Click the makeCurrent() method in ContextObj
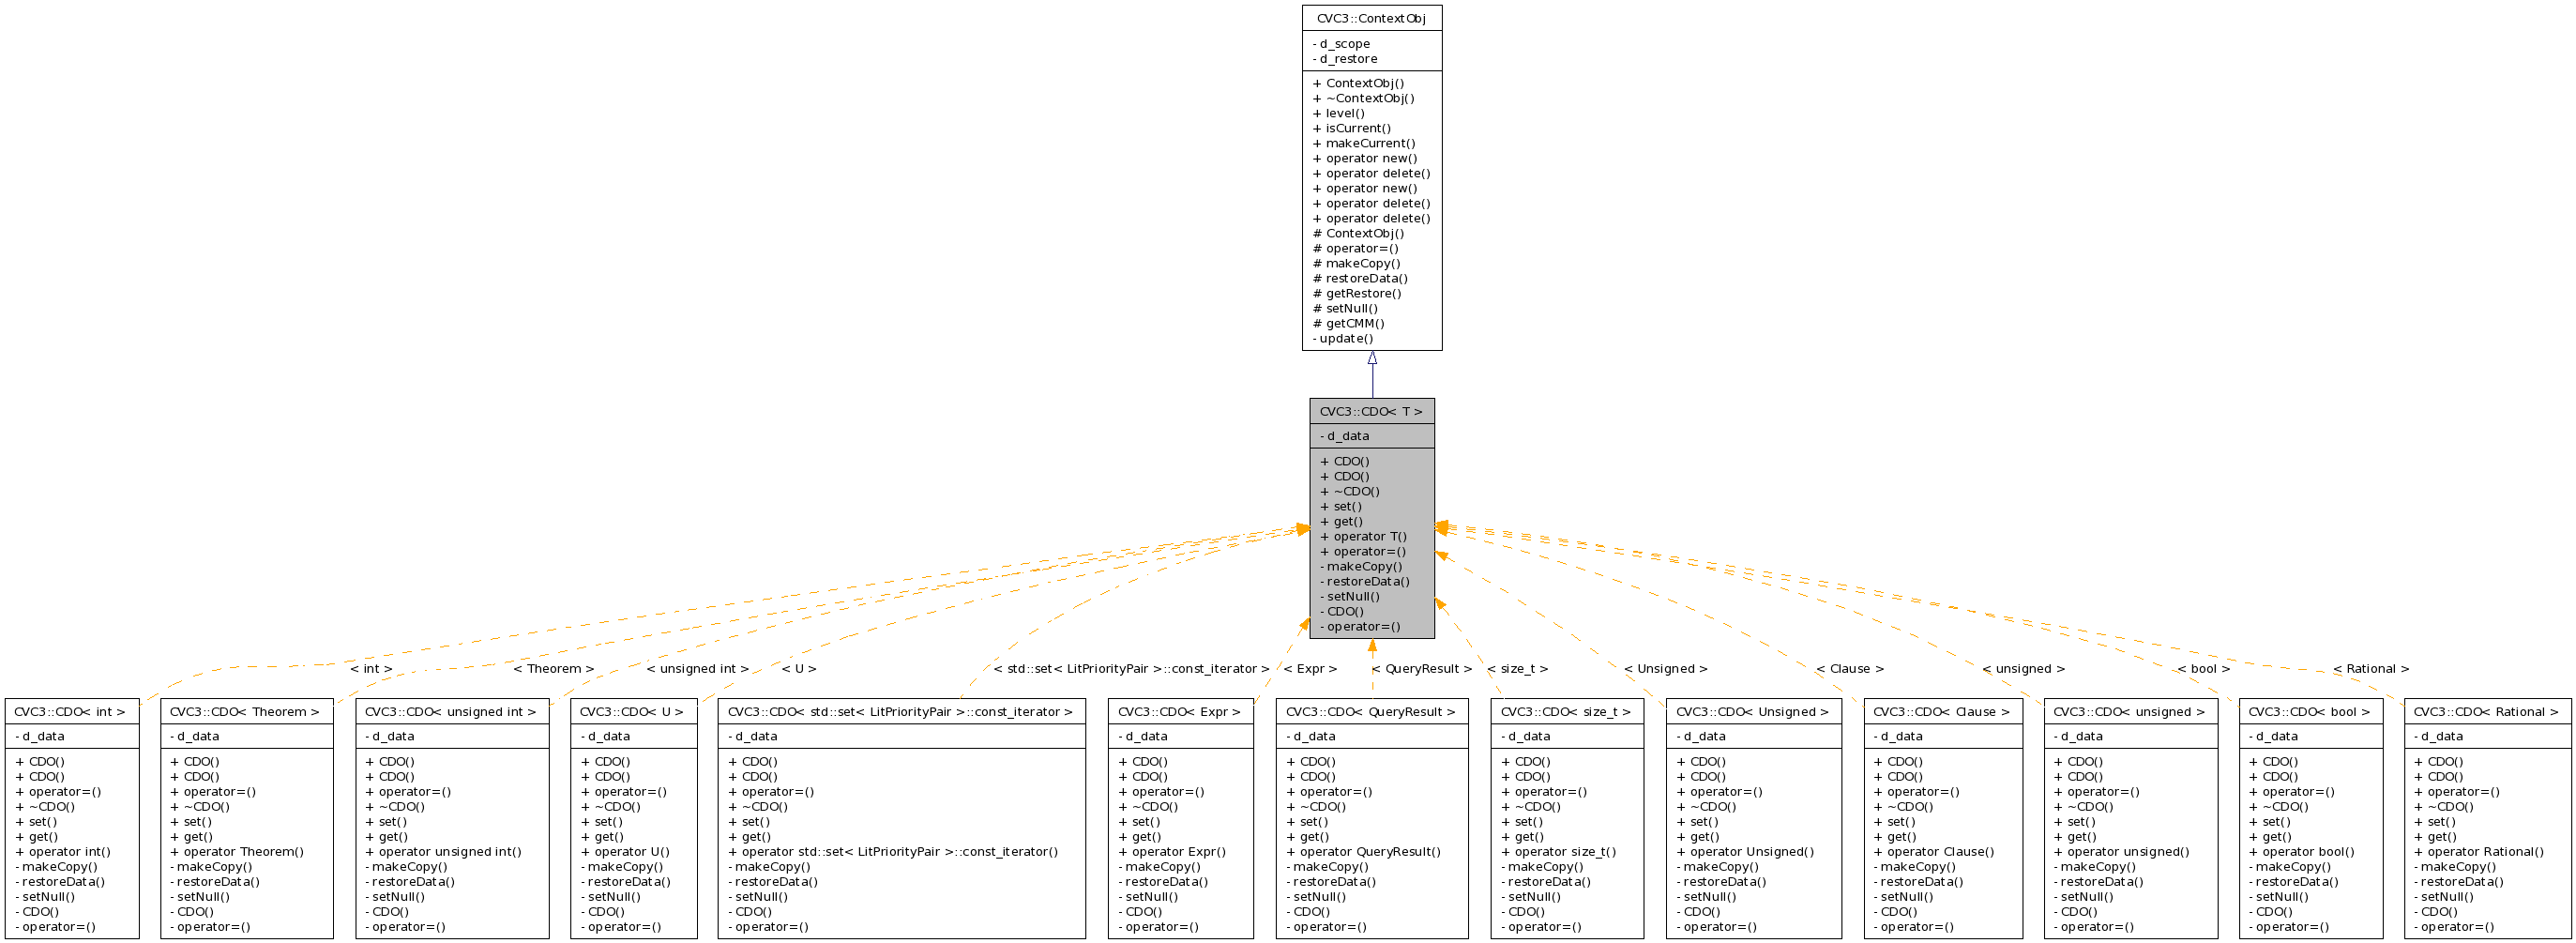Viewport: 2576px width, 943px height. pyautogui.click(x=1362, y=143)
